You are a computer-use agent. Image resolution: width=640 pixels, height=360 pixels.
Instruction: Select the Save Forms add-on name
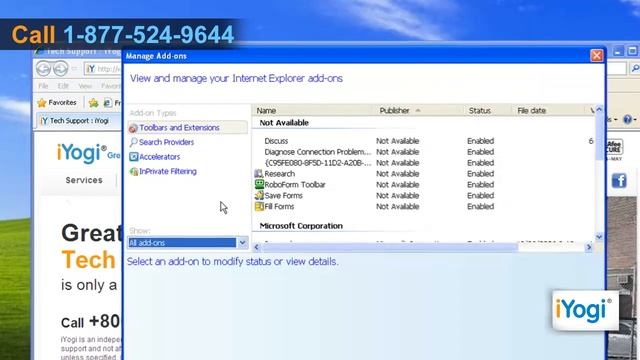pyautogui.click(x=283, y=196)
